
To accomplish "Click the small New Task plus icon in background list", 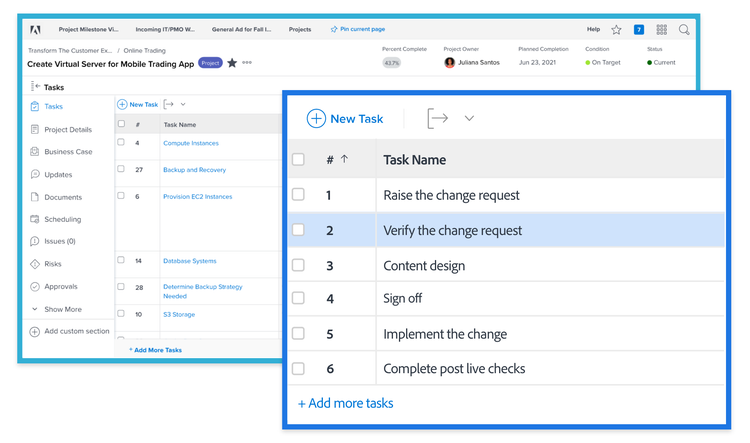I will click(122, 104).
